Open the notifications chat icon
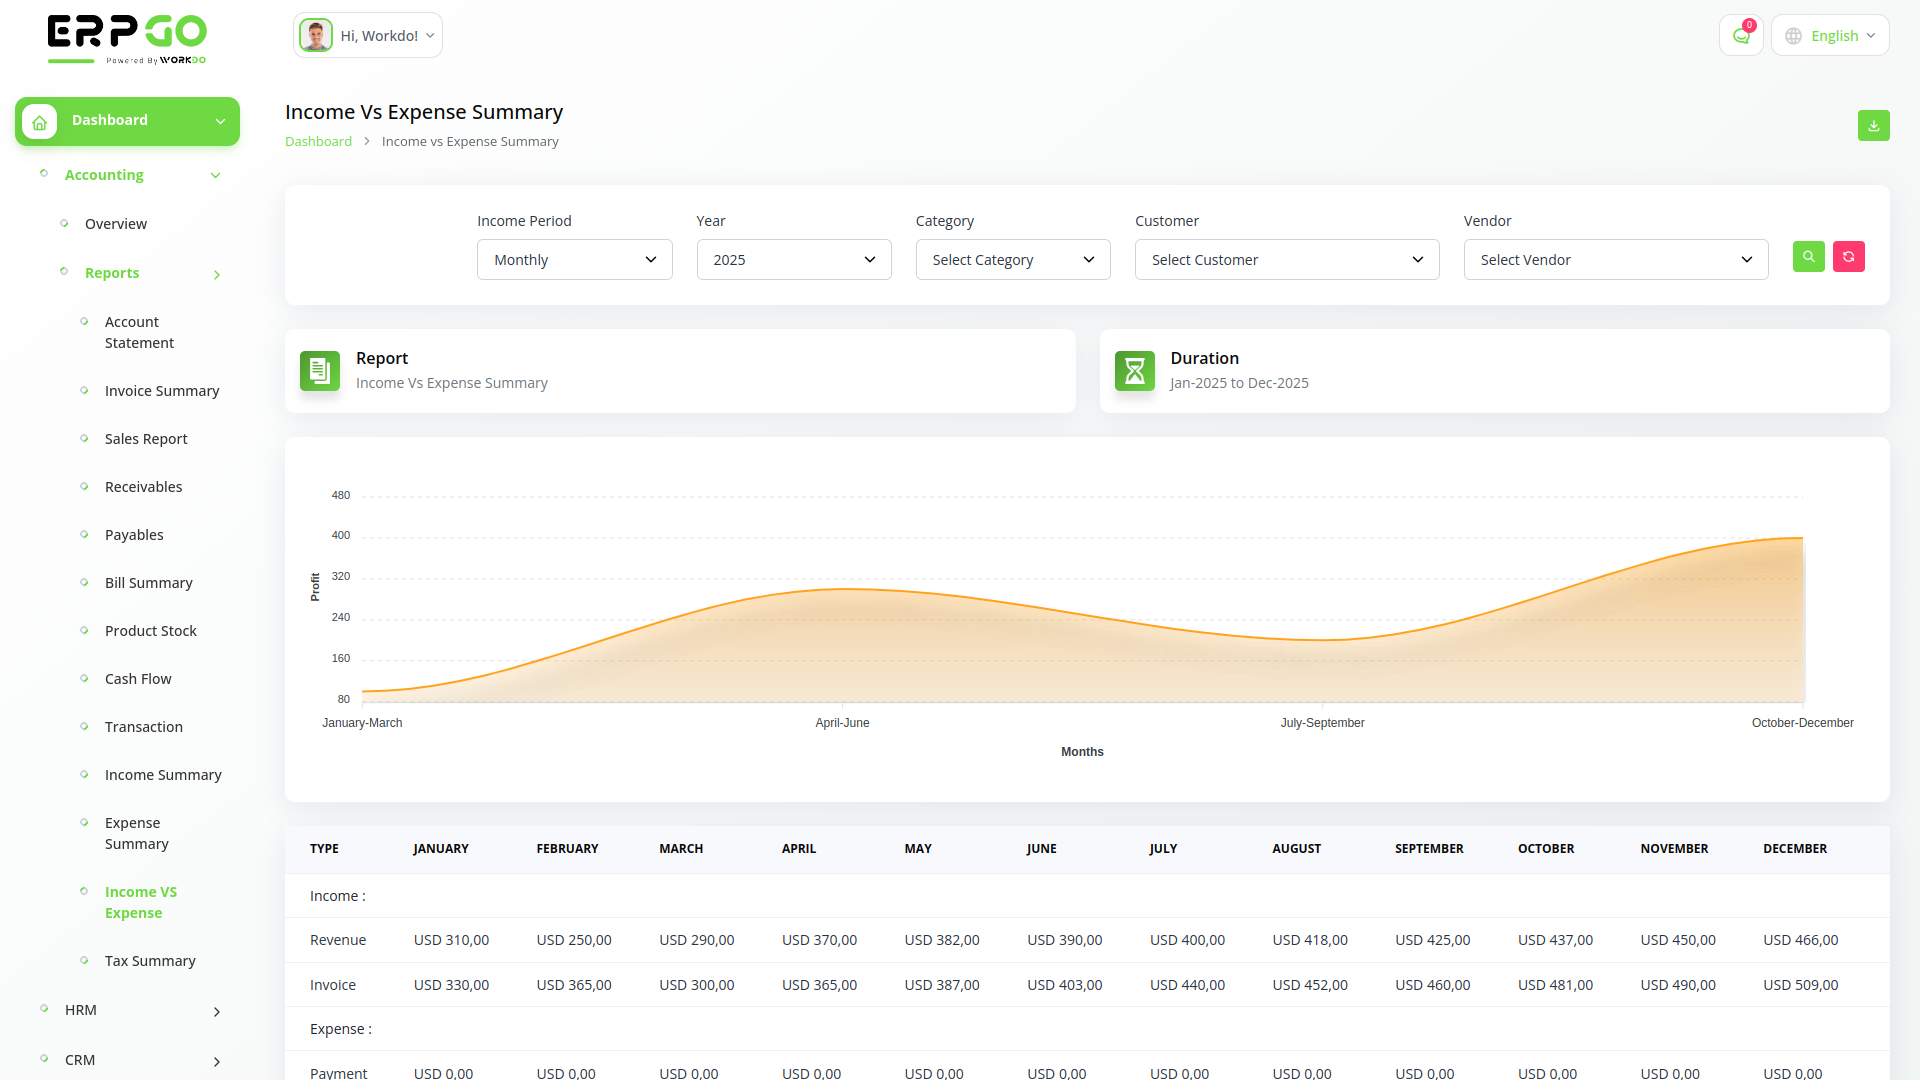This screenshot has height=1080, width=1920. pyautogui.click(x=1741, y=36)
